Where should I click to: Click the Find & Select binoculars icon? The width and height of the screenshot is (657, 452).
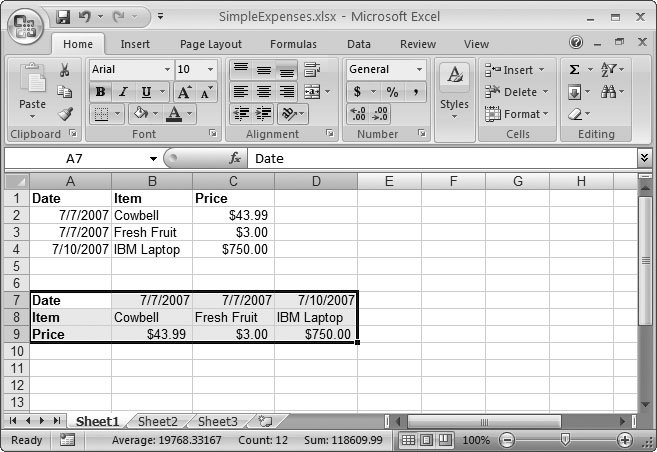pos(608,91)
